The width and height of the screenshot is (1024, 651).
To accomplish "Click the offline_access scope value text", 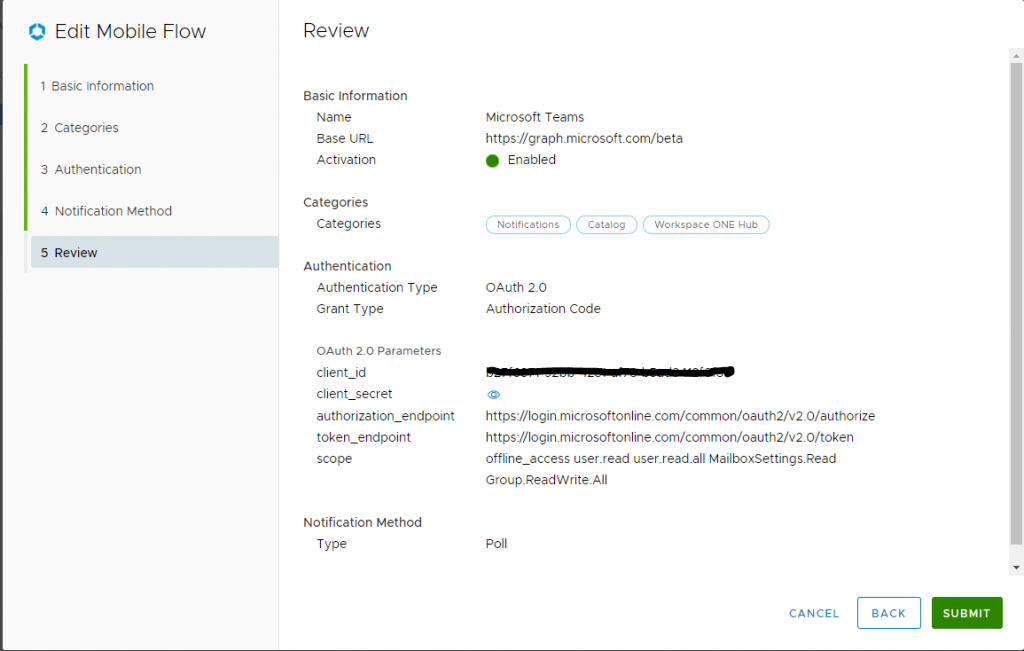I will pyautogui.click(x=528, y=458).
